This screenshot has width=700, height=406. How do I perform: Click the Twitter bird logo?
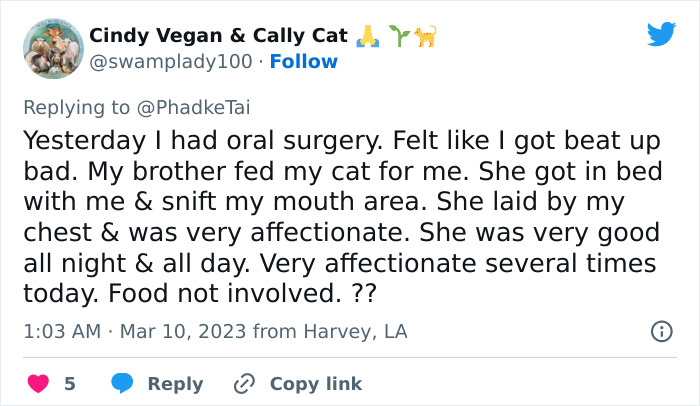tap(661, 34)
